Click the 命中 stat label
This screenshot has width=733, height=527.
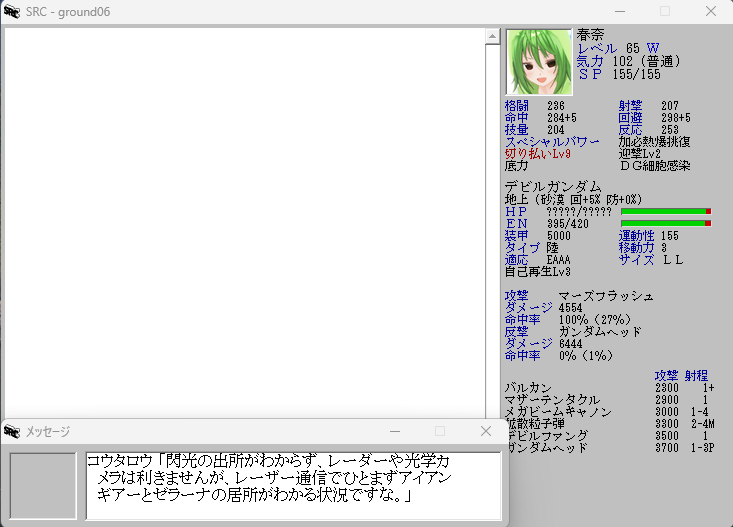pos(517,118)
